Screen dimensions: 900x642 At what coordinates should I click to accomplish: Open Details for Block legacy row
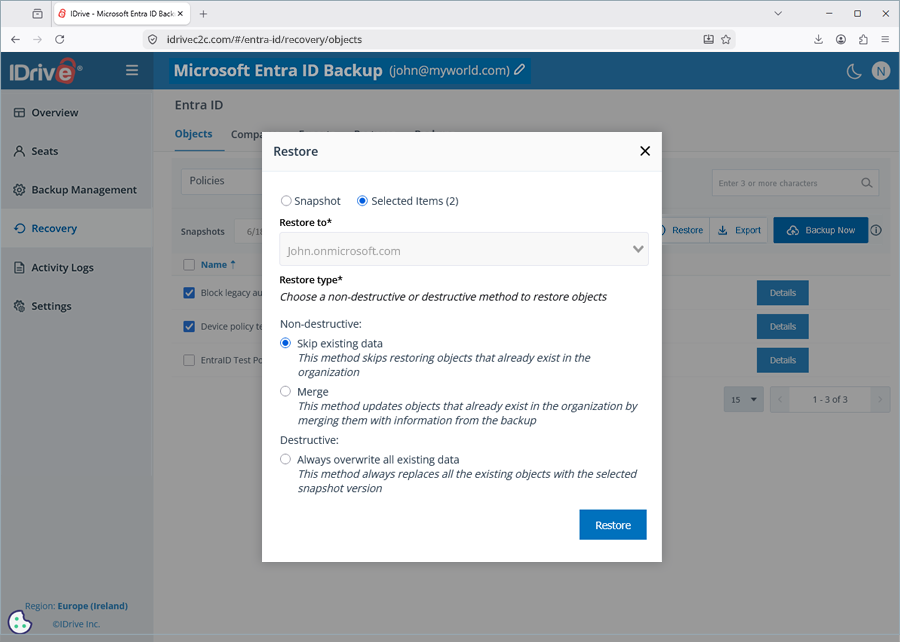pos(782,293)
